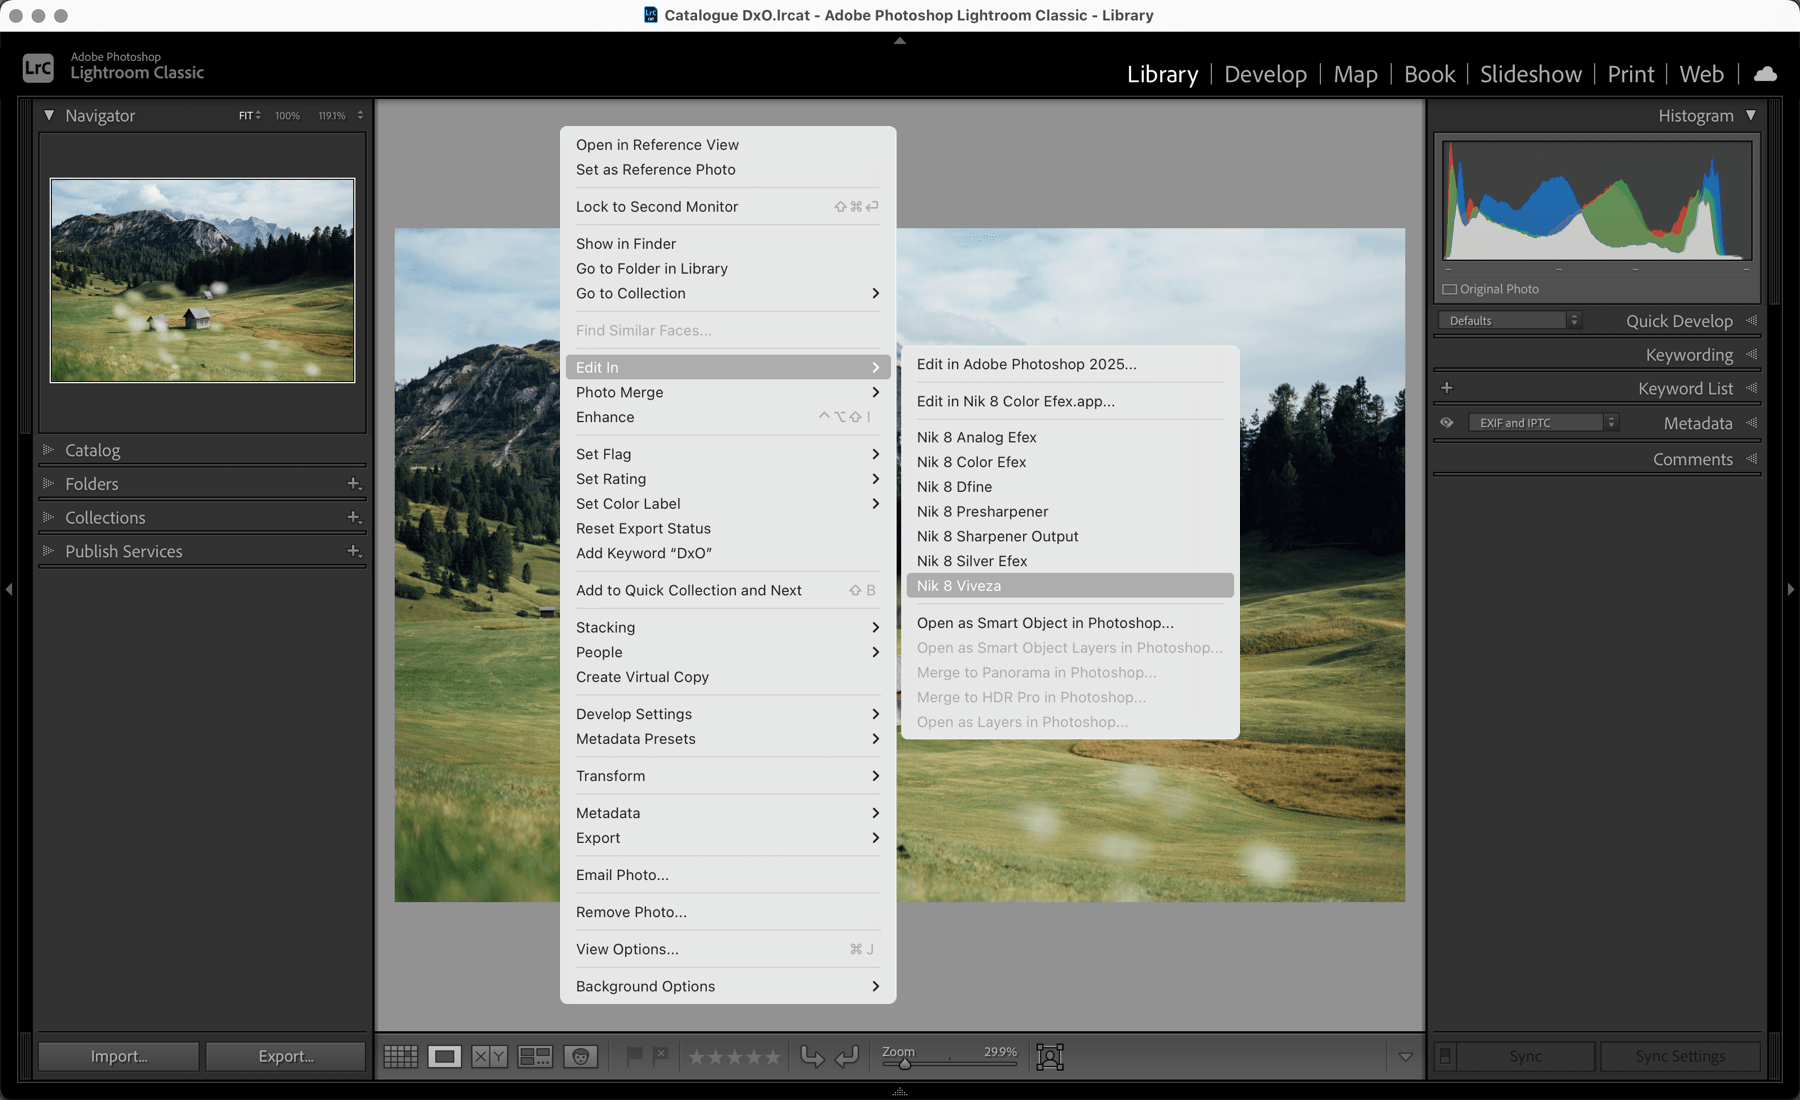Rotate photo clockwise icon
Screen dimensions: 1800x1100
click(x=847, y=1056)
